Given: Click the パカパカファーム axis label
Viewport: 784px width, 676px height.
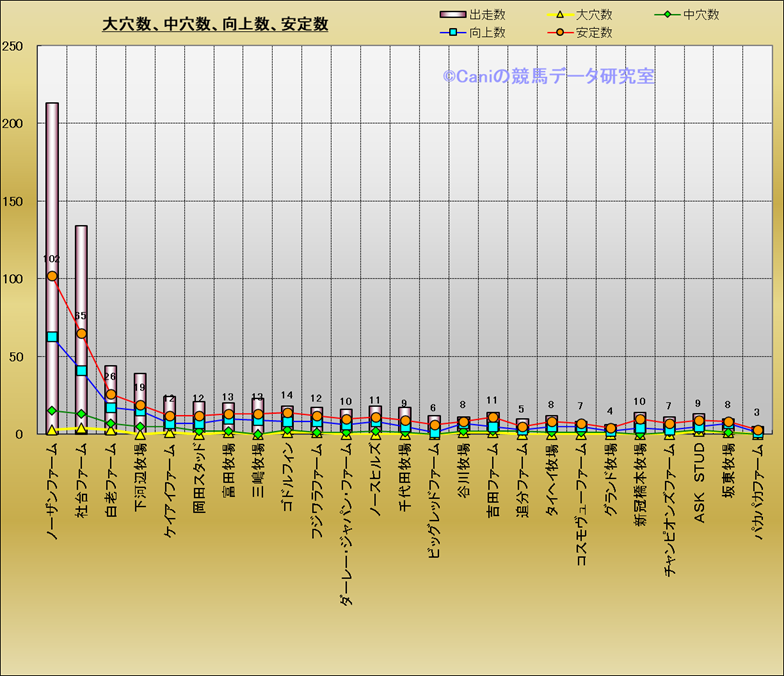Looking at the screenshot, I should coord(758,491).
